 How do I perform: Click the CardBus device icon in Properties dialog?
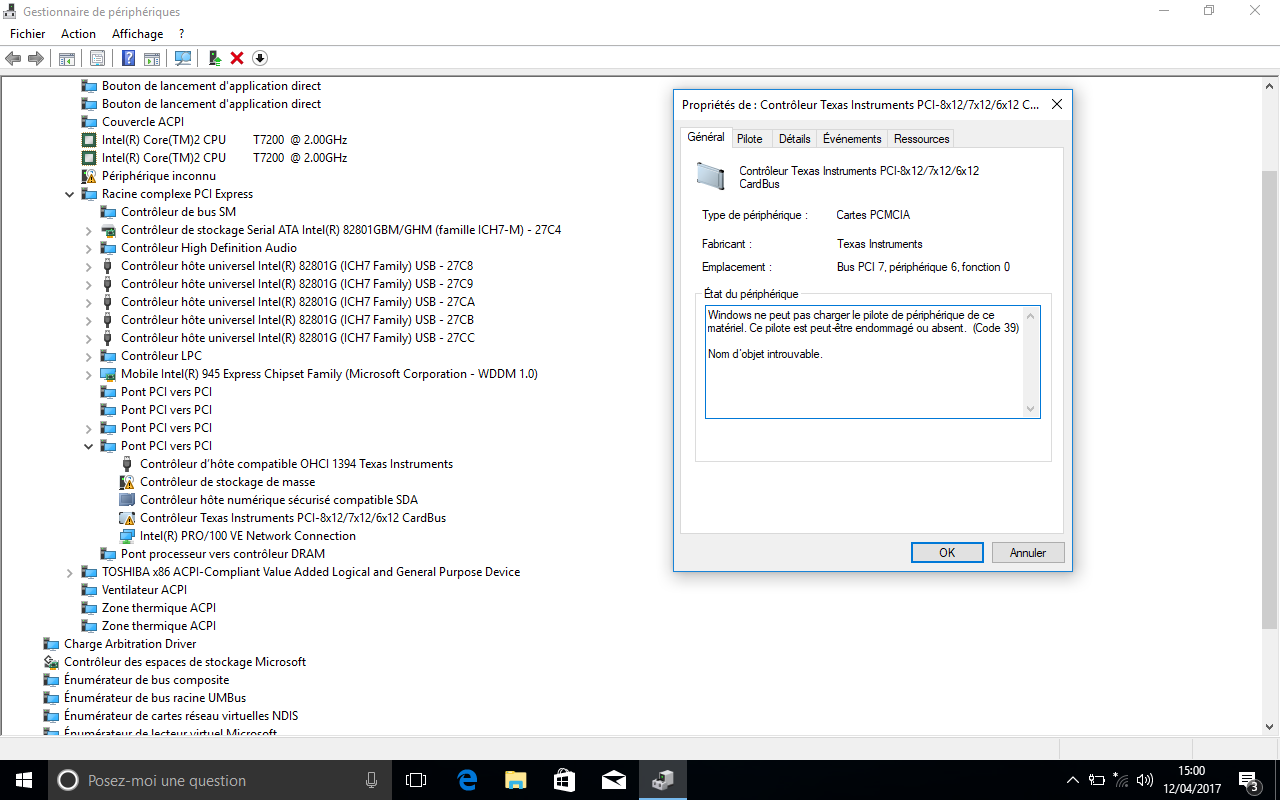(x=710, y=176)
